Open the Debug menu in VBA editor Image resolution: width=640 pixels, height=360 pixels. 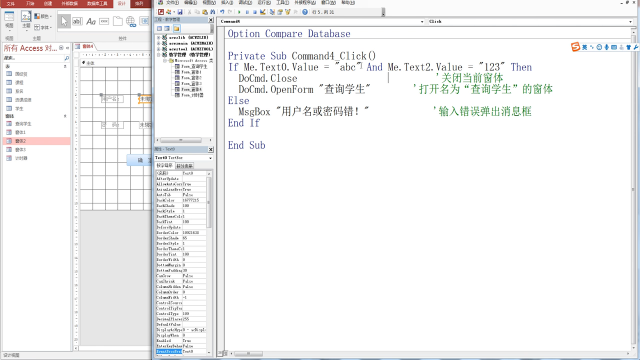(x=246, y=2)
